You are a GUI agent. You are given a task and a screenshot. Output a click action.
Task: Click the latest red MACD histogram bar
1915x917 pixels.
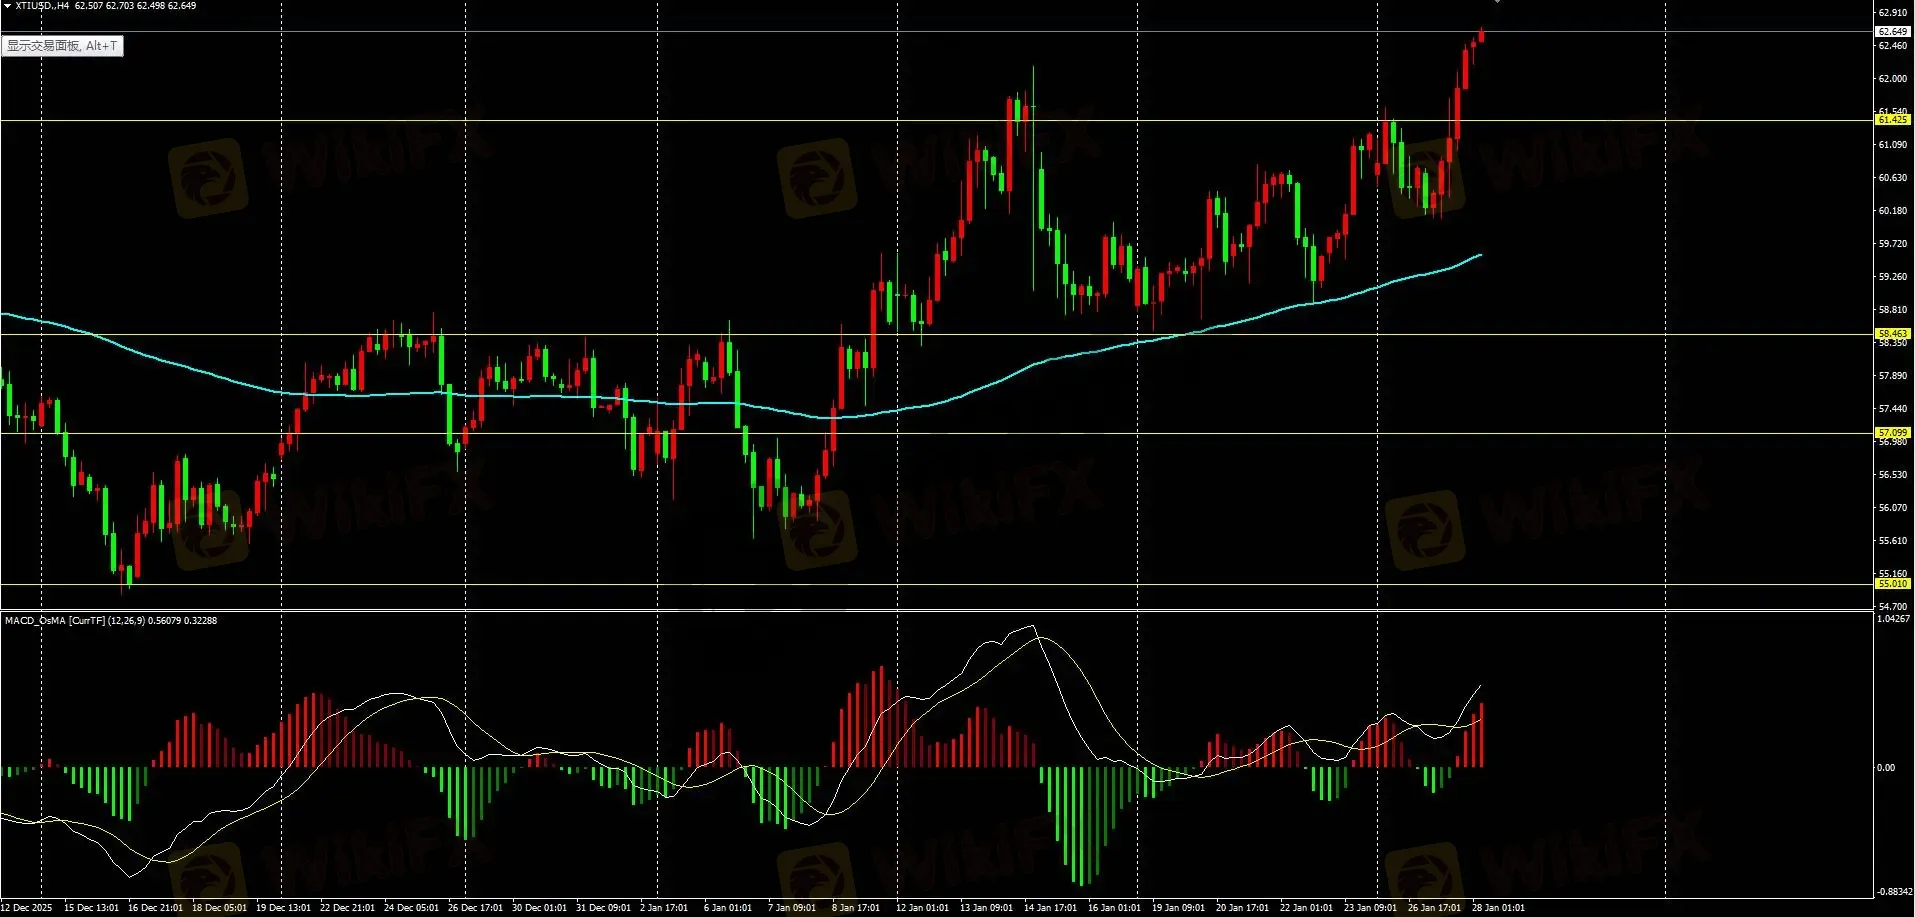tap(1481, 735)
